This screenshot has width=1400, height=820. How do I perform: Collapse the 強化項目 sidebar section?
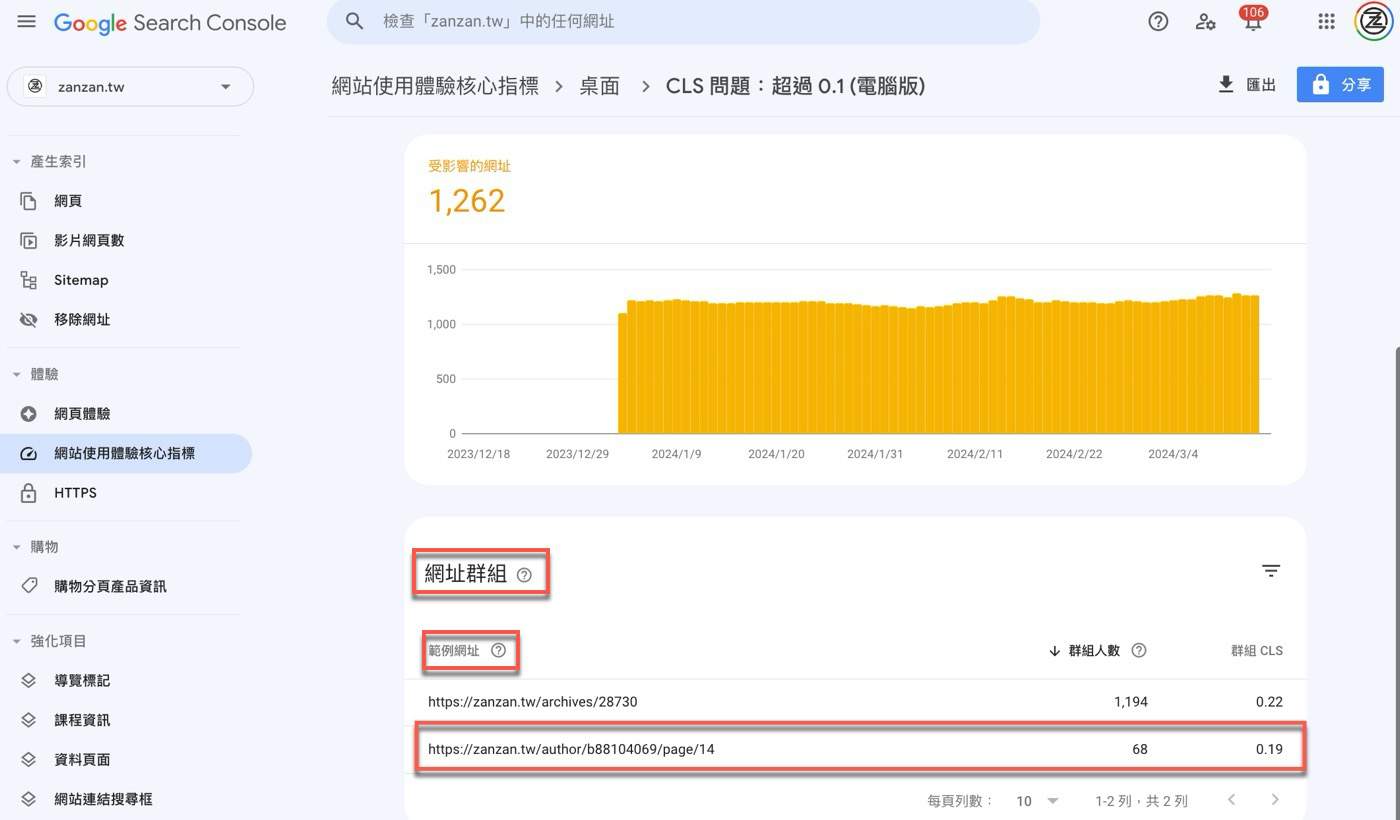[17, 642]
